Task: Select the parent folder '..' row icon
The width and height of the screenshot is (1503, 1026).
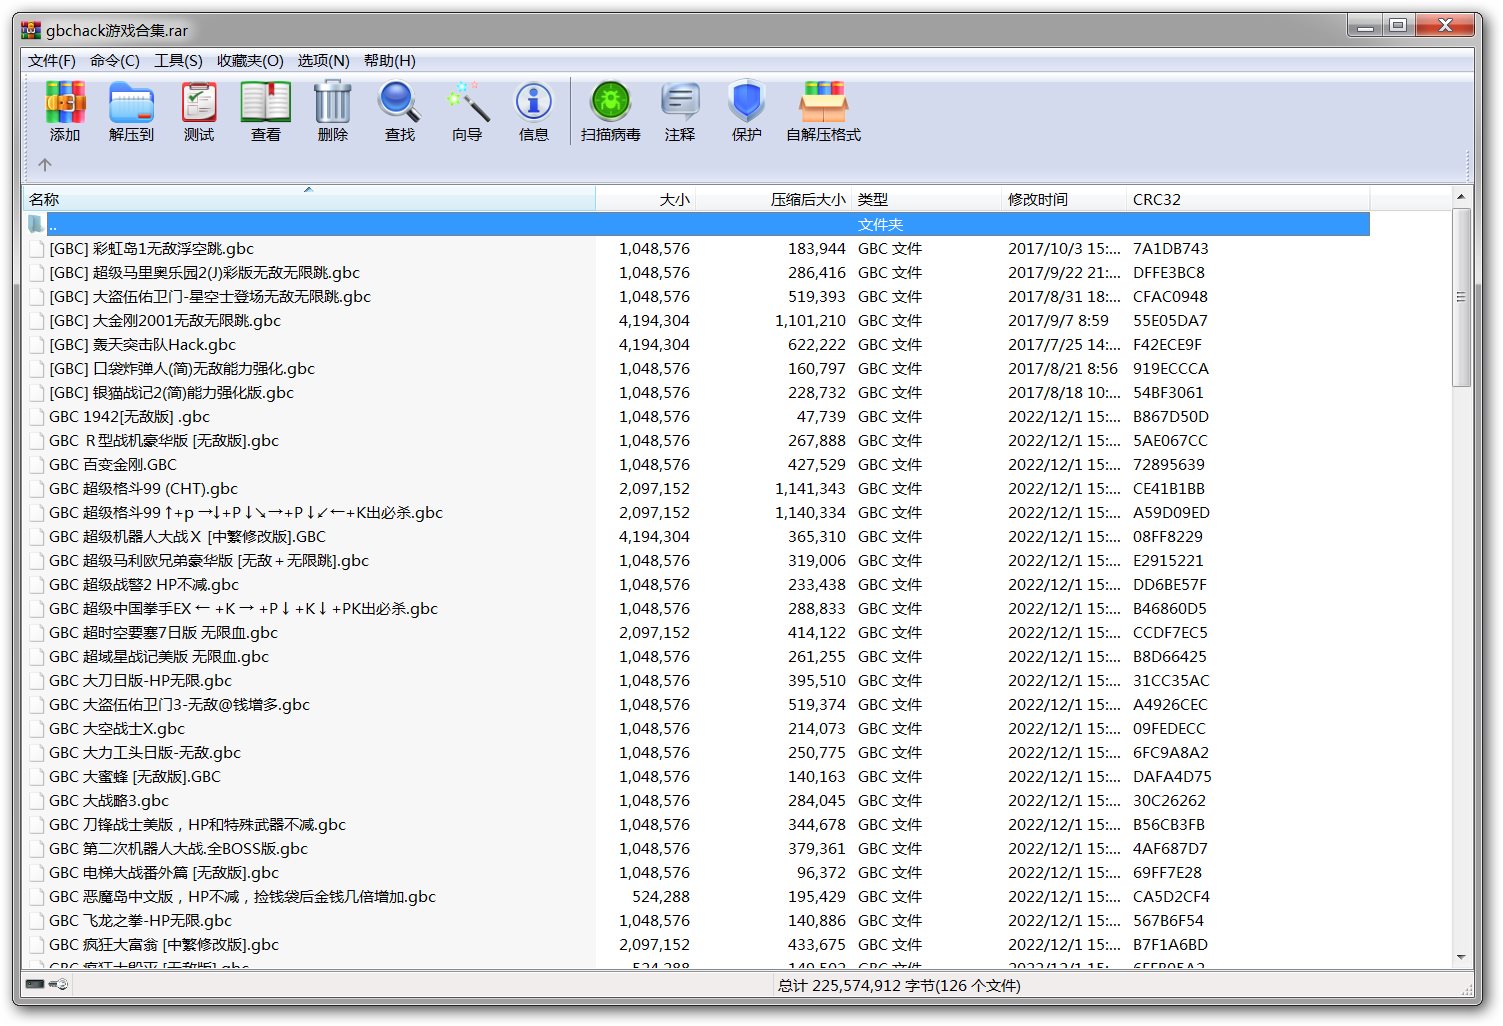Action: pyautogui.click(x=36, y=224)
